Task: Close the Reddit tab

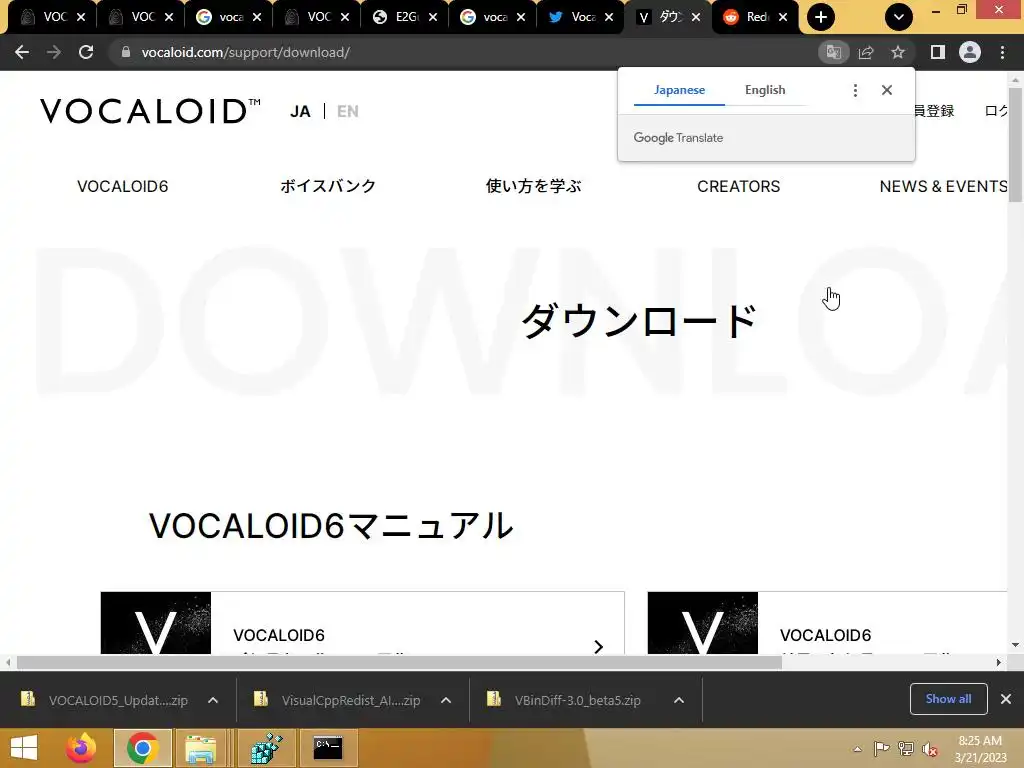Action: point(783,17)
